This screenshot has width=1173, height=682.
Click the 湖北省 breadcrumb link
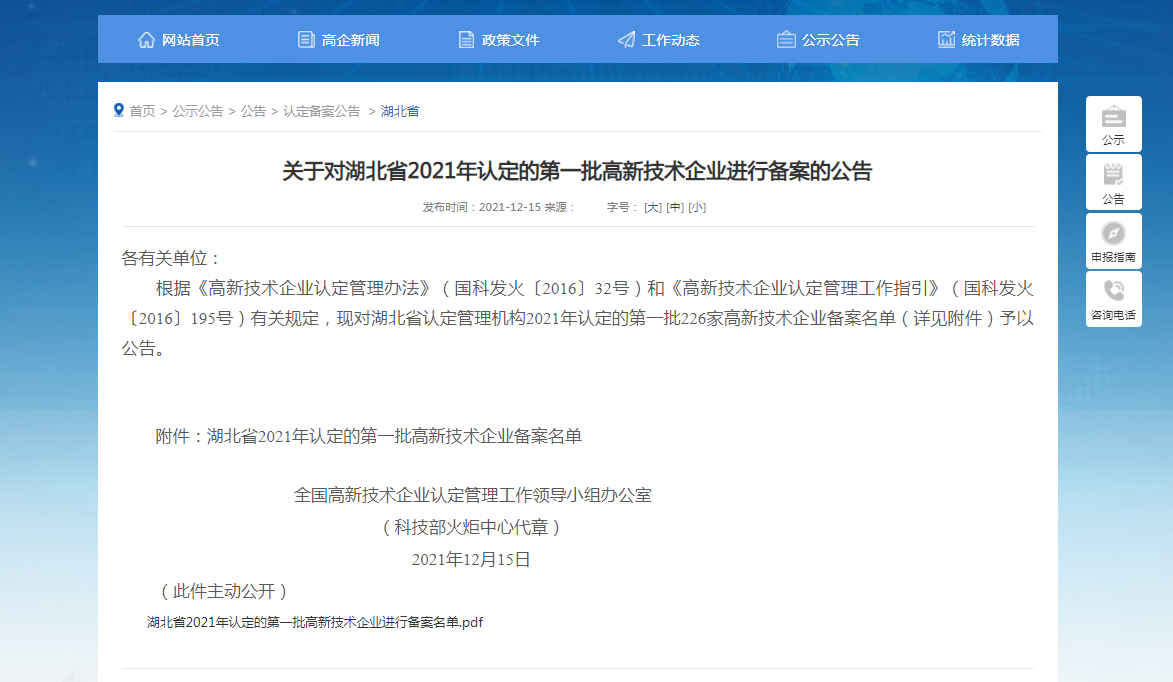400,111
